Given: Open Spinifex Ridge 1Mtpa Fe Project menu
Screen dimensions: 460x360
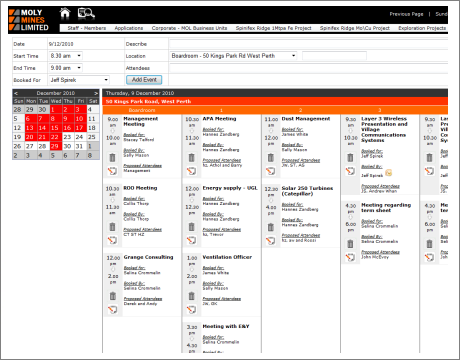Looking at the screenshot, I should point(273,28).
